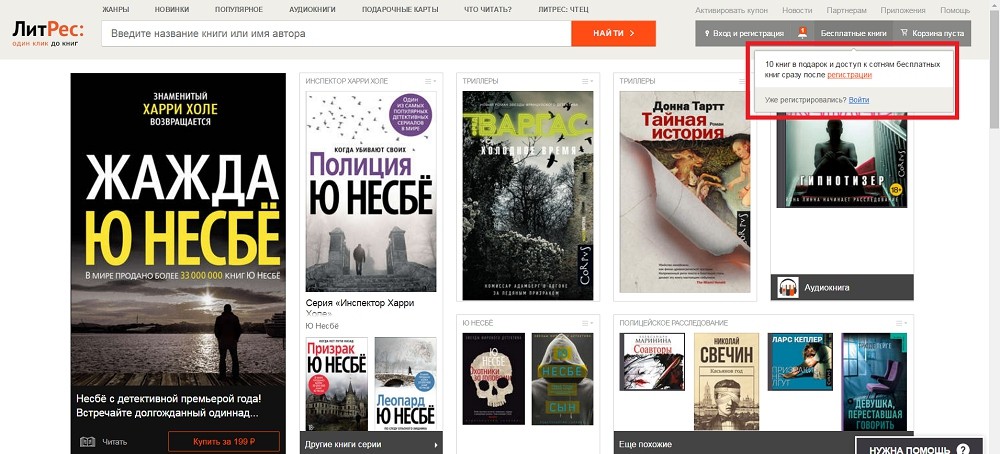Click the Полицейское расследование heading

(x=673, y=323)
